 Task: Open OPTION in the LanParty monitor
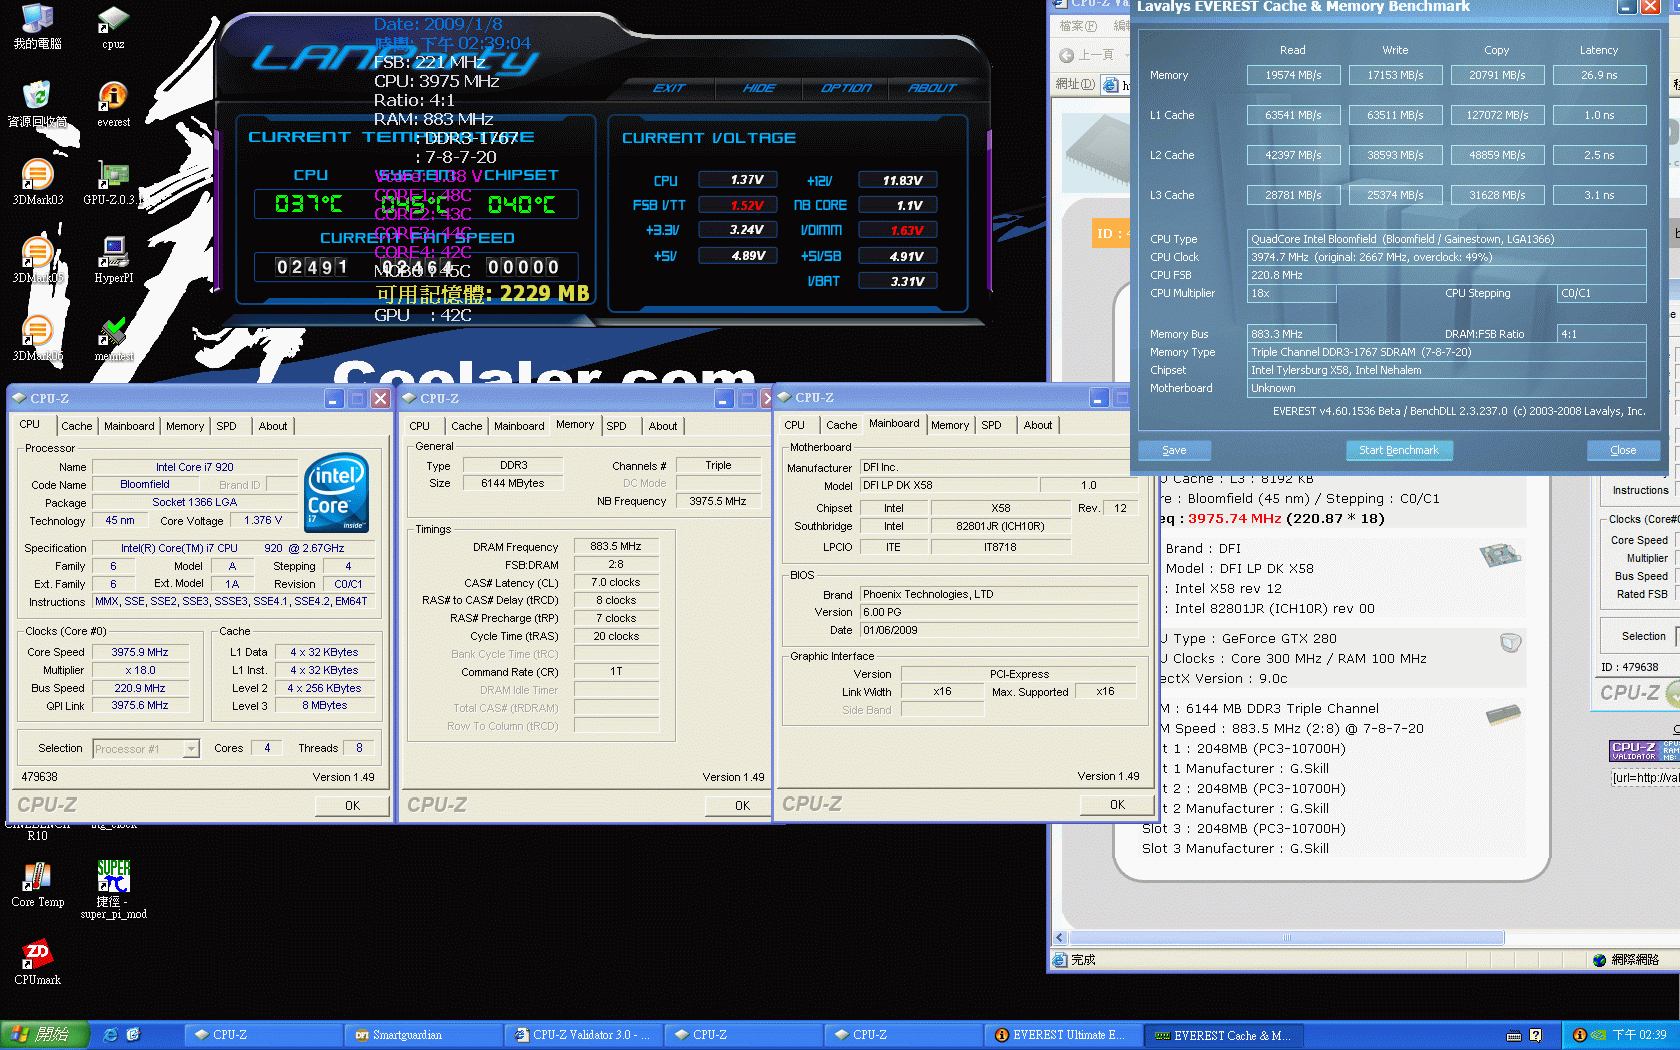click(x=846, y=88)
